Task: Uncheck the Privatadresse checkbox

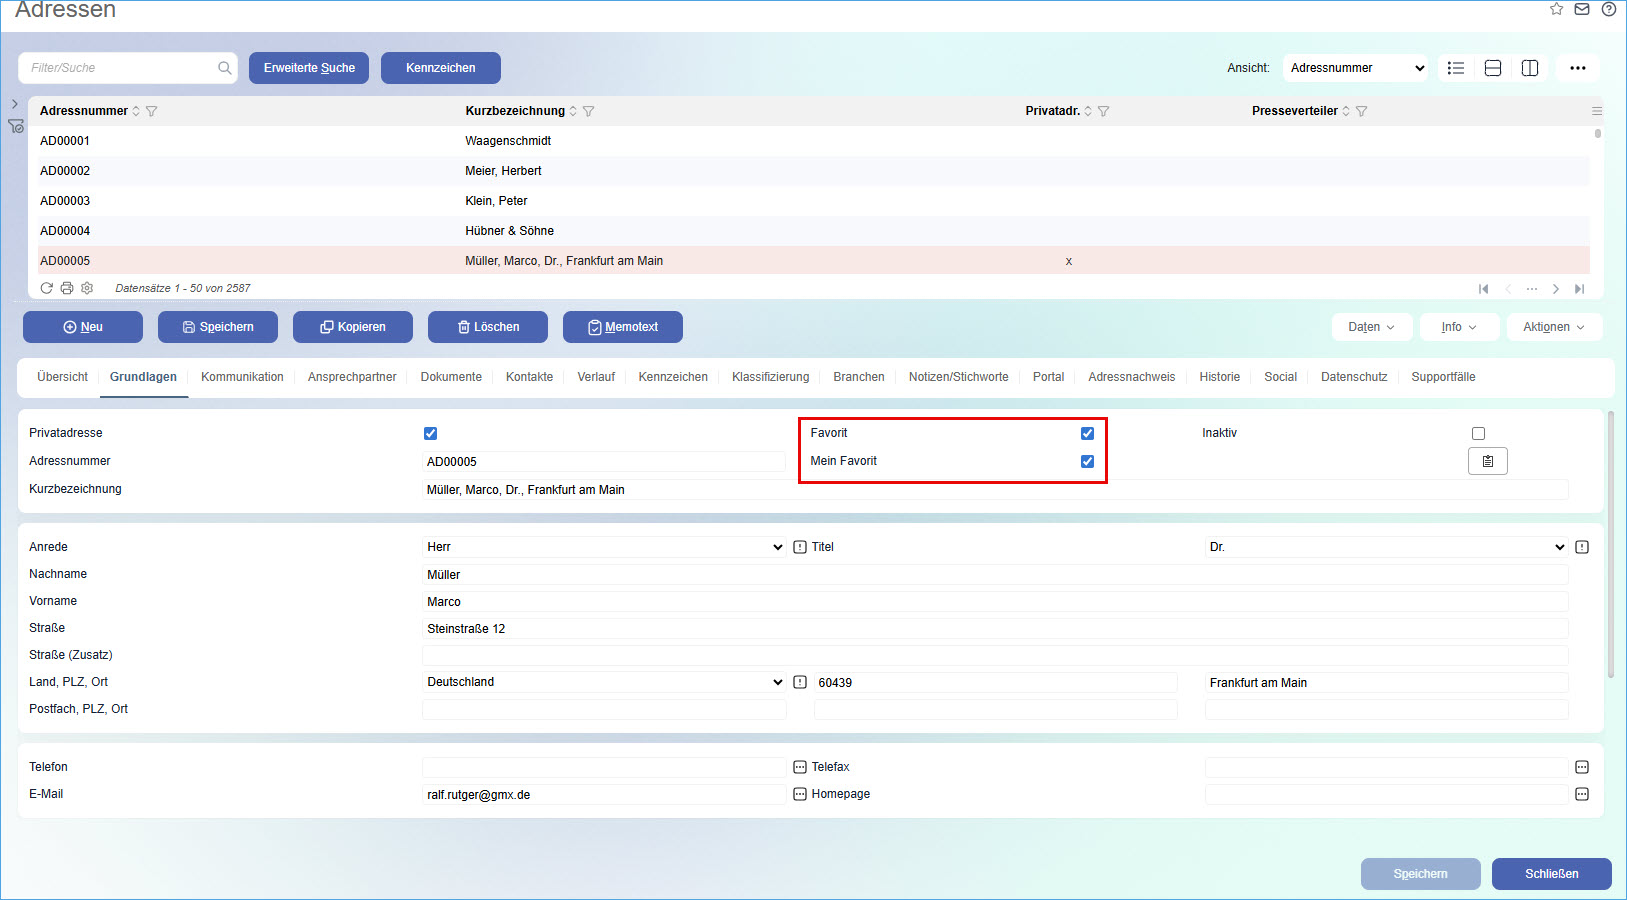Action: (x=430, y=433)
